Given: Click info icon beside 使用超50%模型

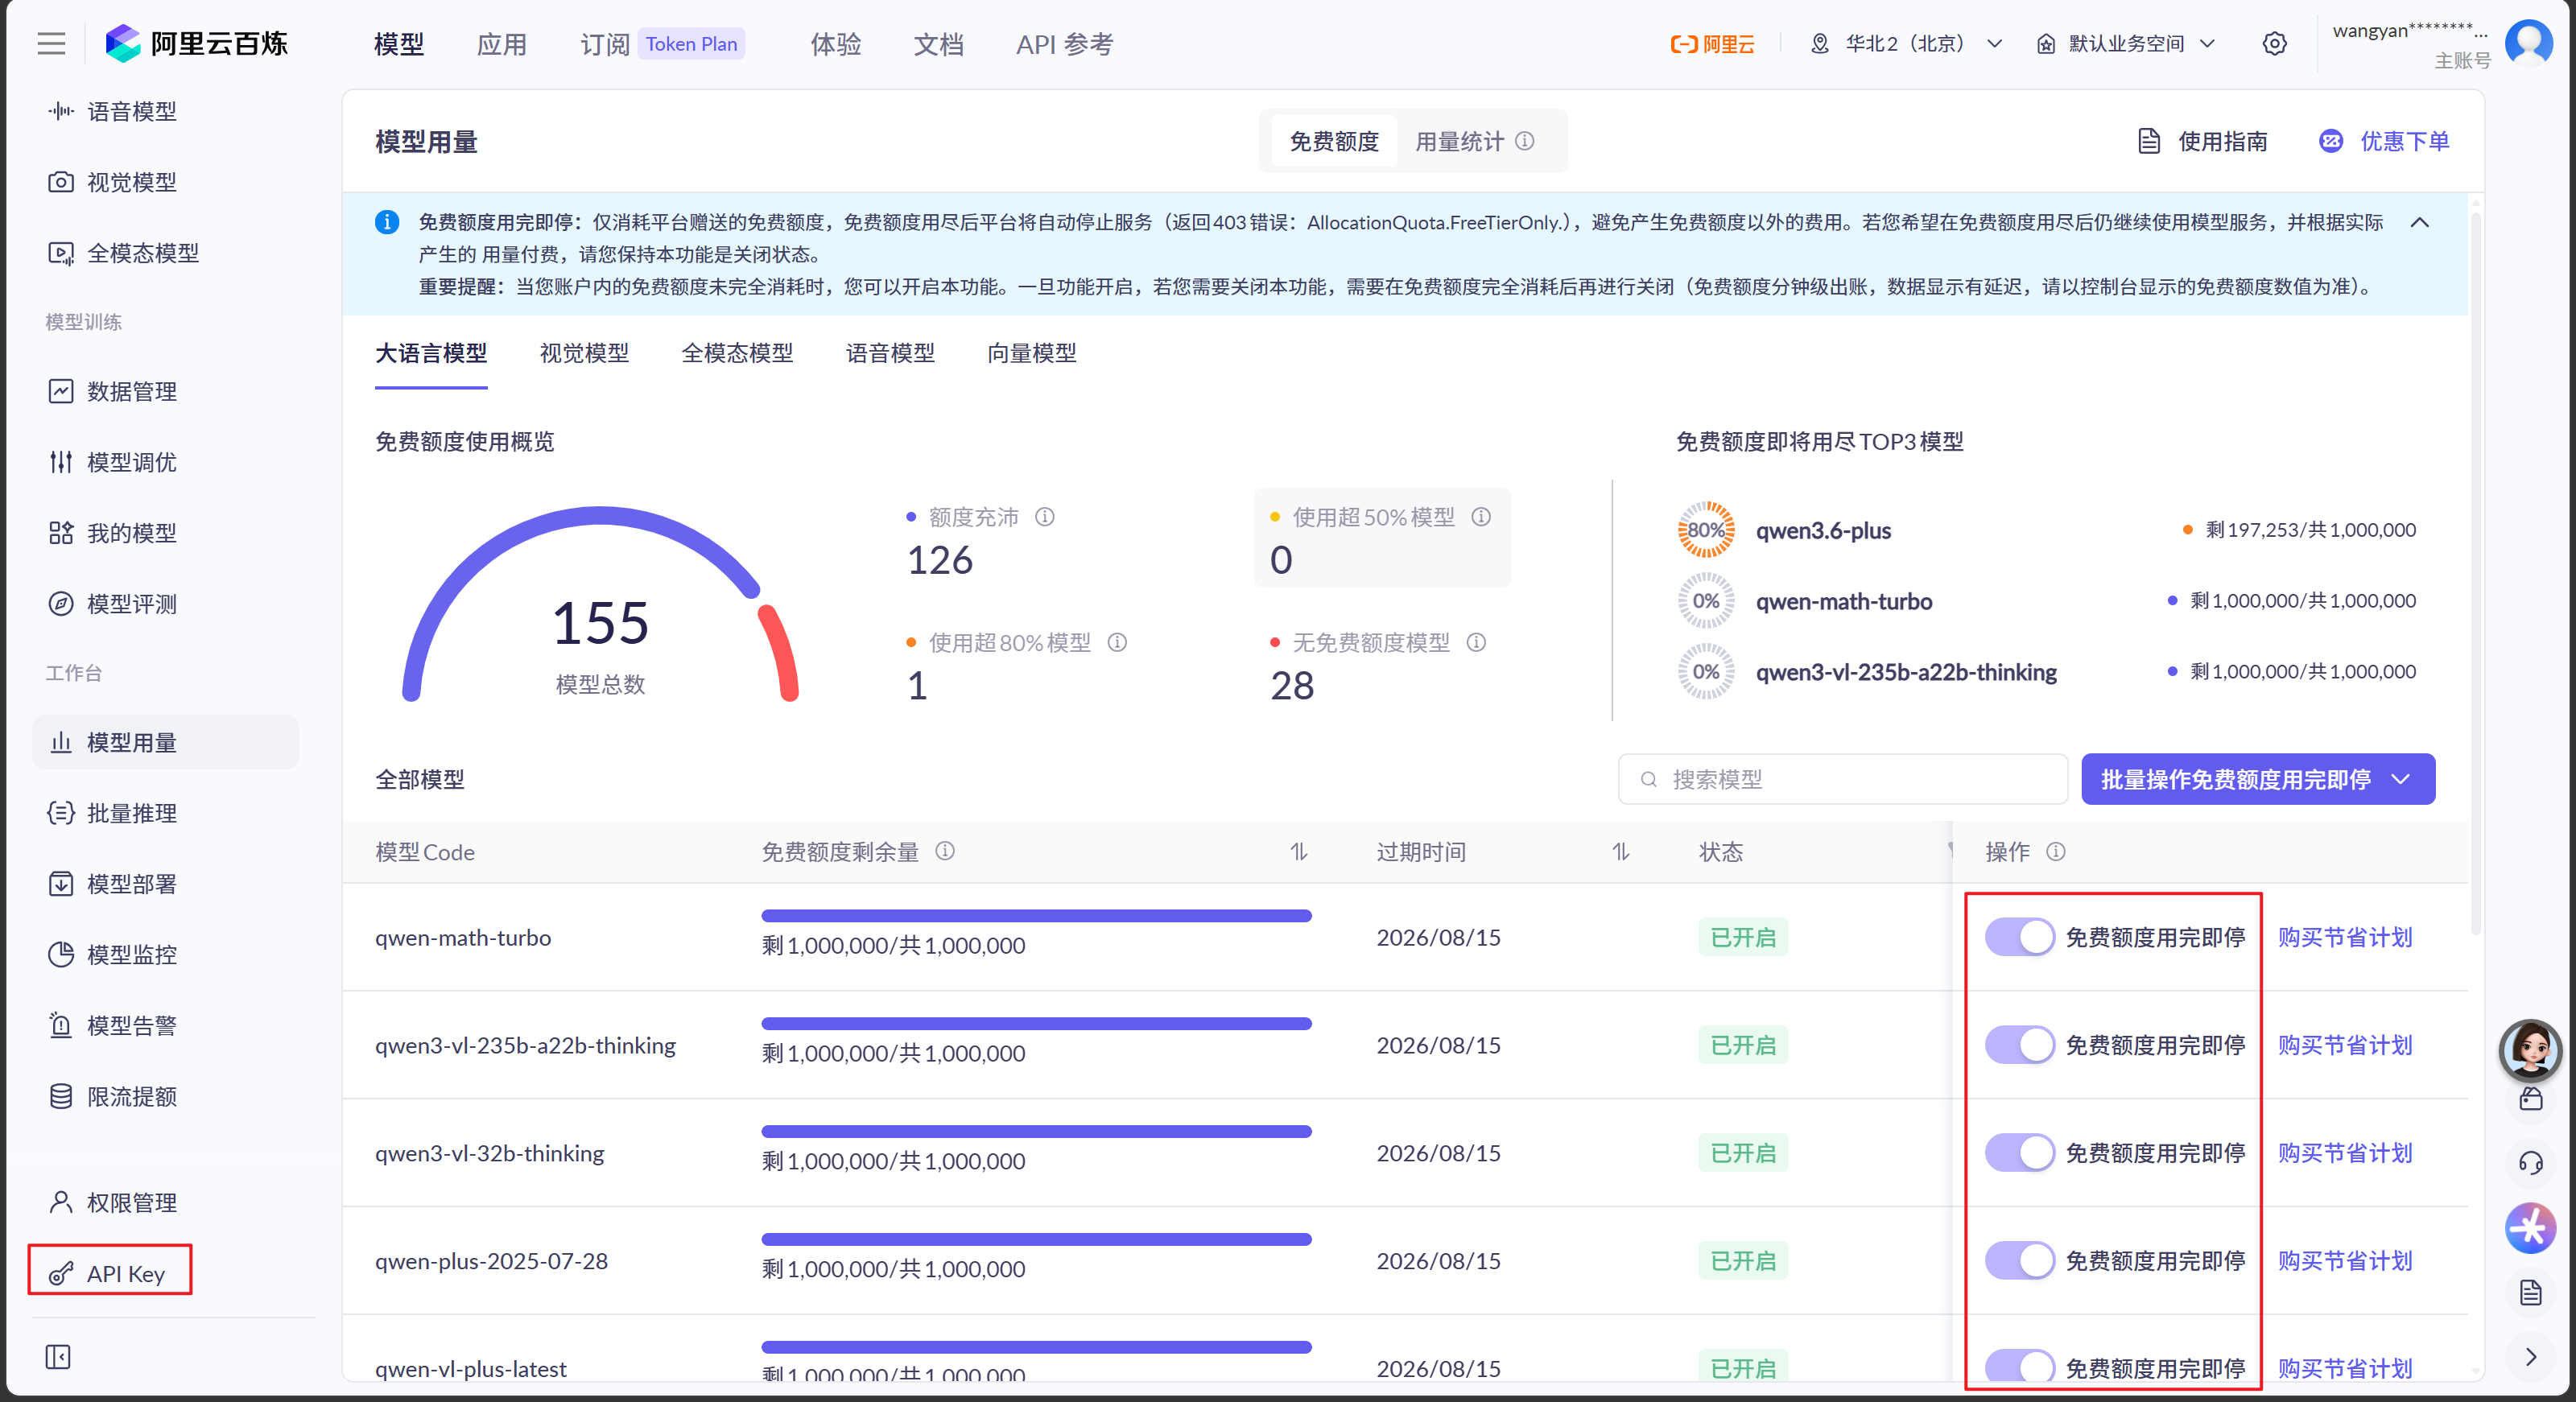Looking at the screenshot, I should click(x=1481, y=517).
